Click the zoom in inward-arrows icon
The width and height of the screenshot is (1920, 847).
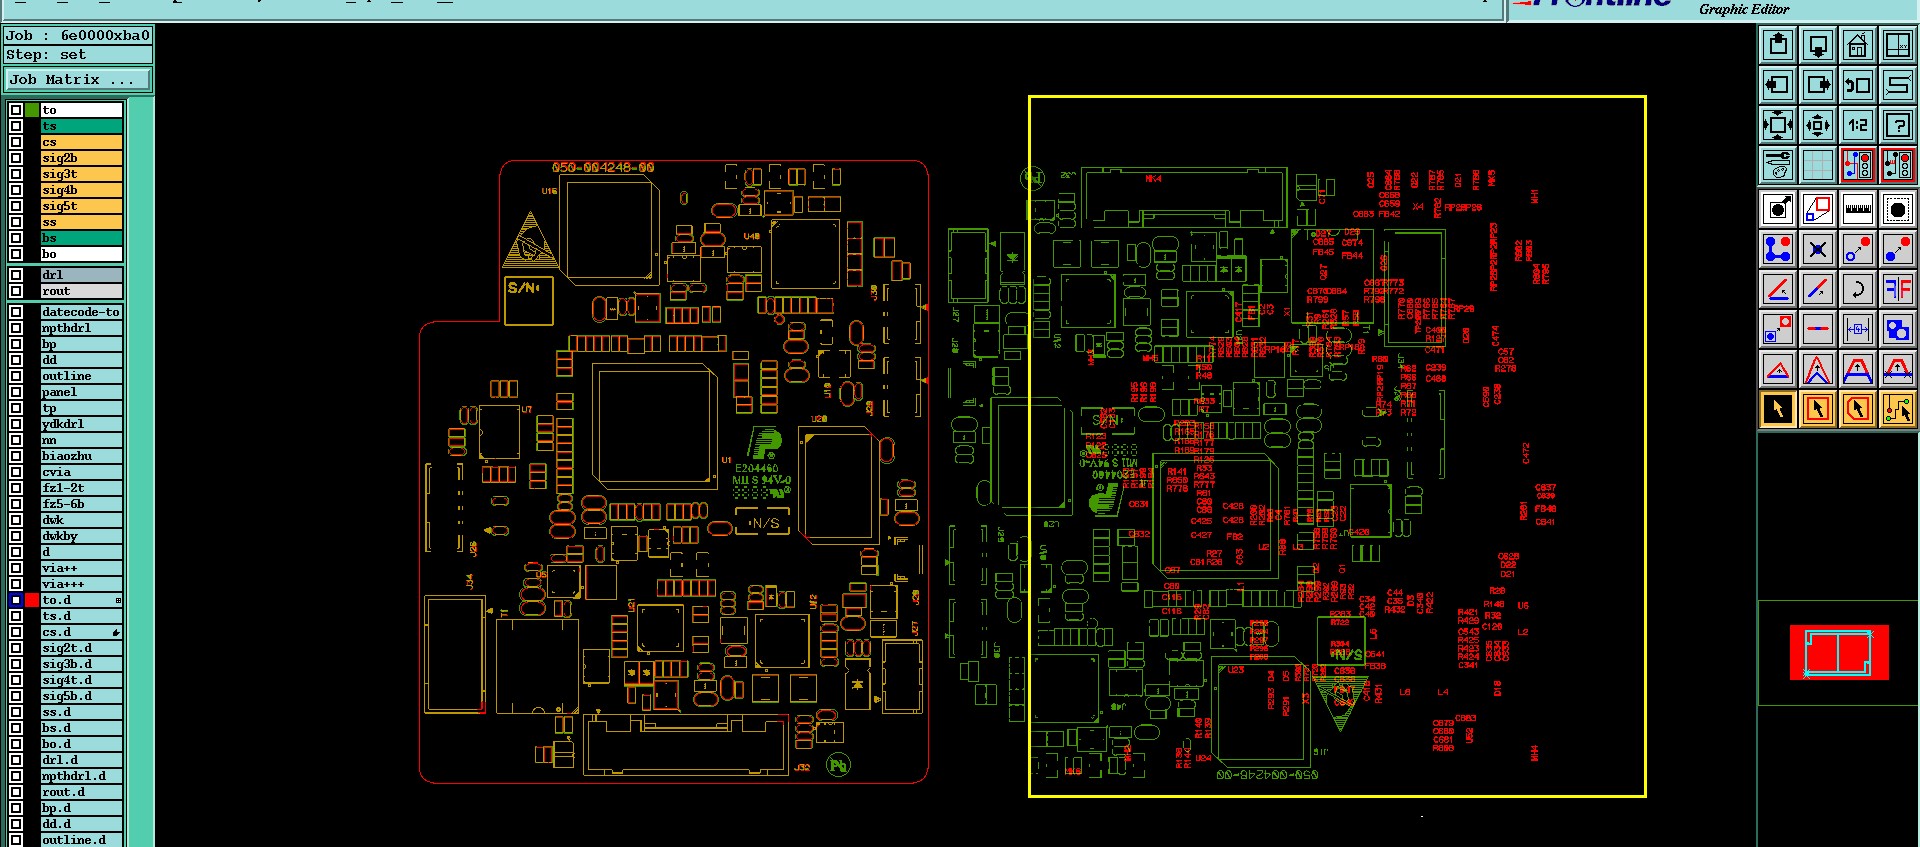pos(1818,125)
